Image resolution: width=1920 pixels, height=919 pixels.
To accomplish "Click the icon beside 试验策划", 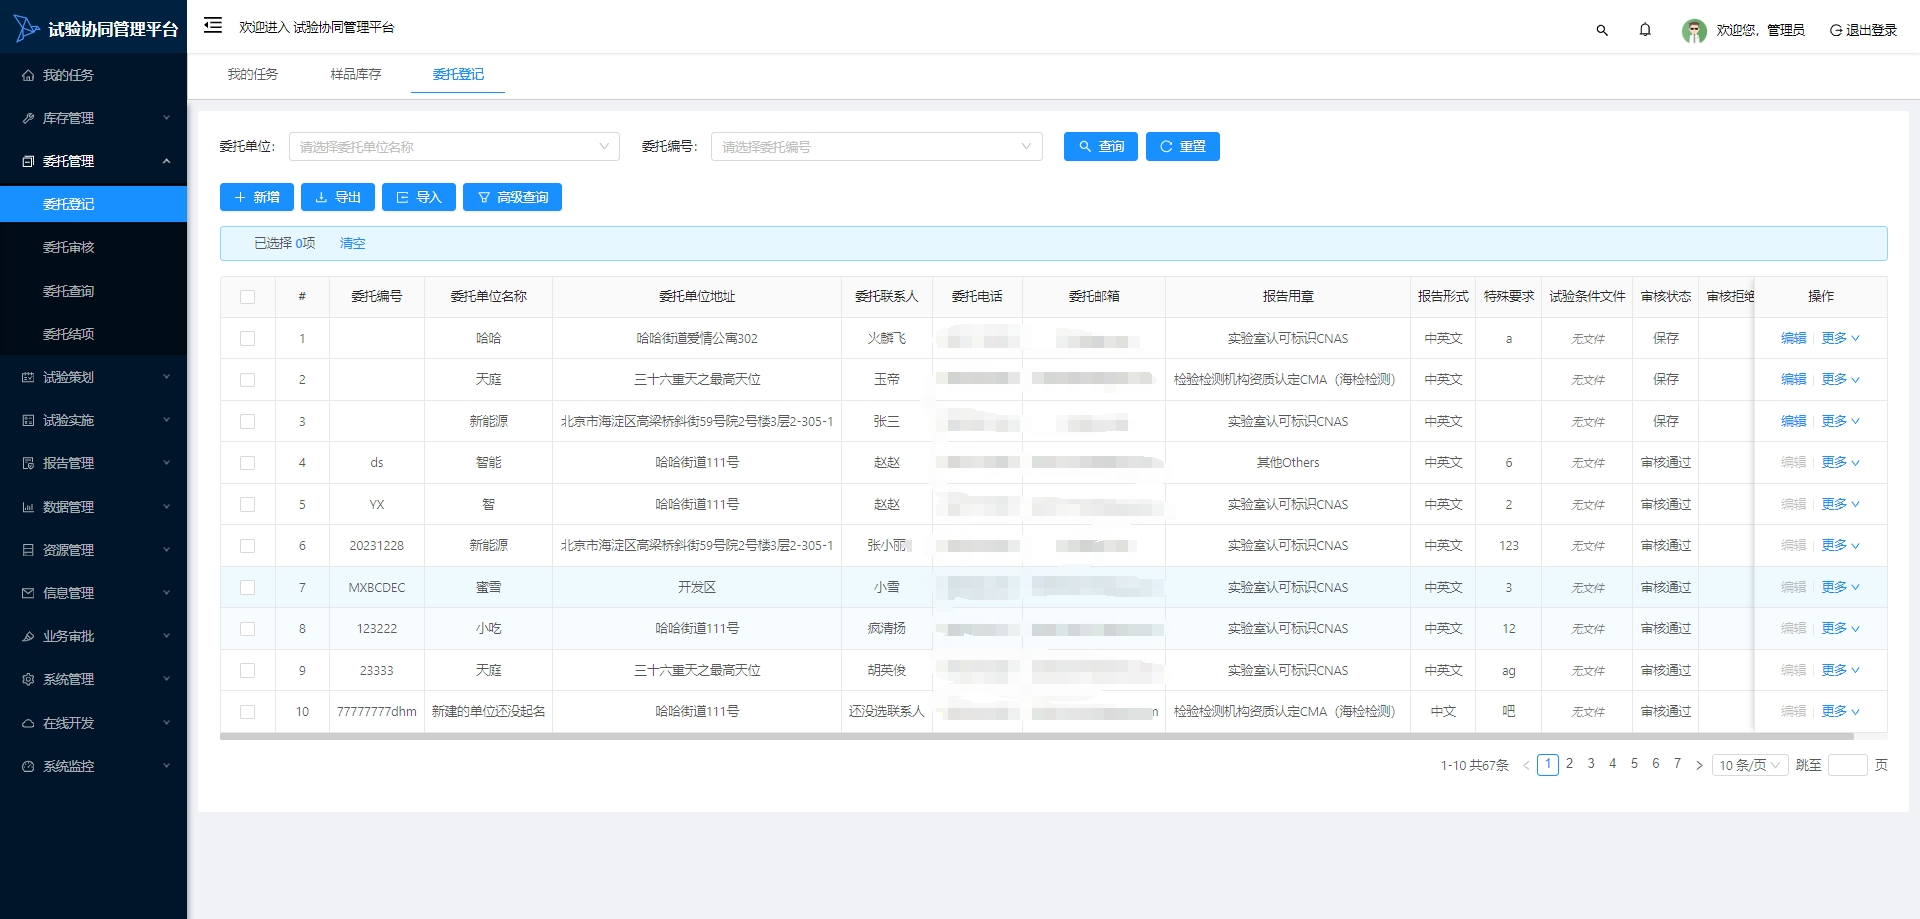I will pos(28,377).
